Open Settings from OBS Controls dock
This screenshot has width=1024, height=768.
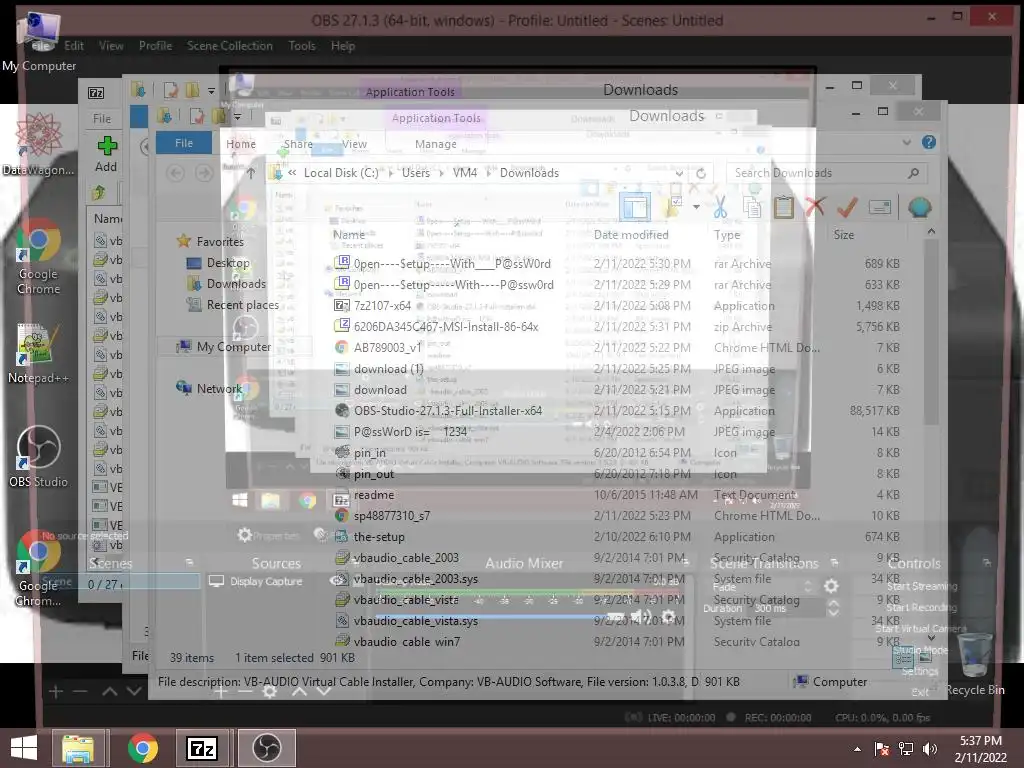pyautogui.click(x=920, y=671)
